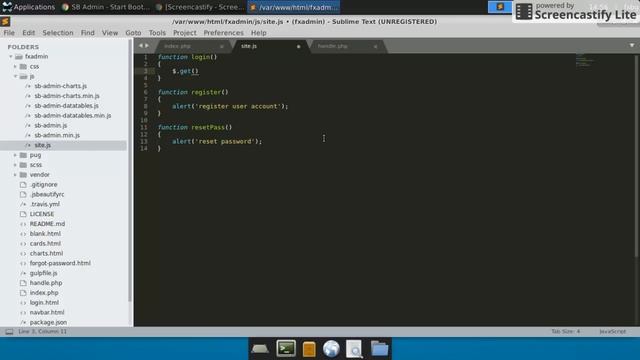Open the Selection menu

click(x=58, y=33)
